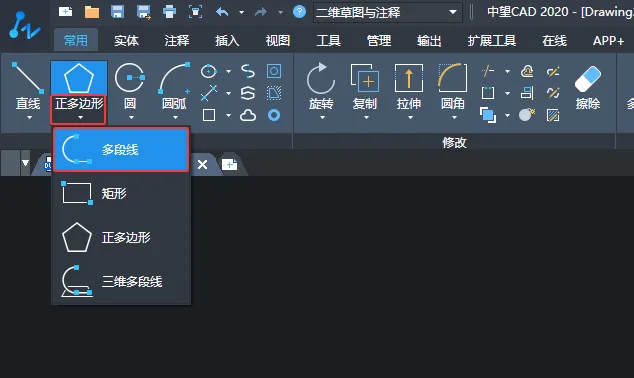
Task: Open plot preview icon beside the printer
Action: [x=195, y=12]
